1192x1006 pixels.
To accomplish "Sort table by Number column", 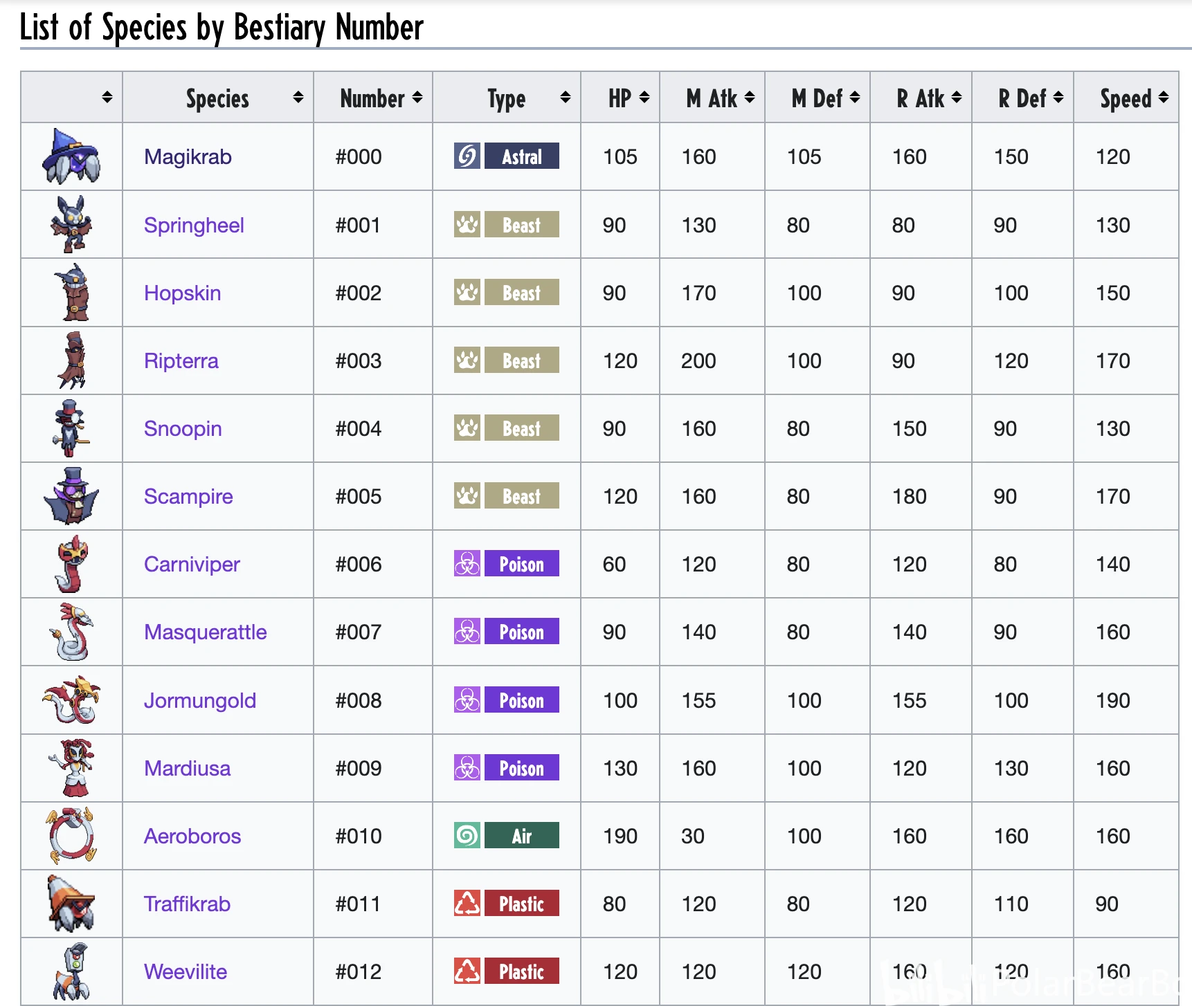I will coord(417,98).
